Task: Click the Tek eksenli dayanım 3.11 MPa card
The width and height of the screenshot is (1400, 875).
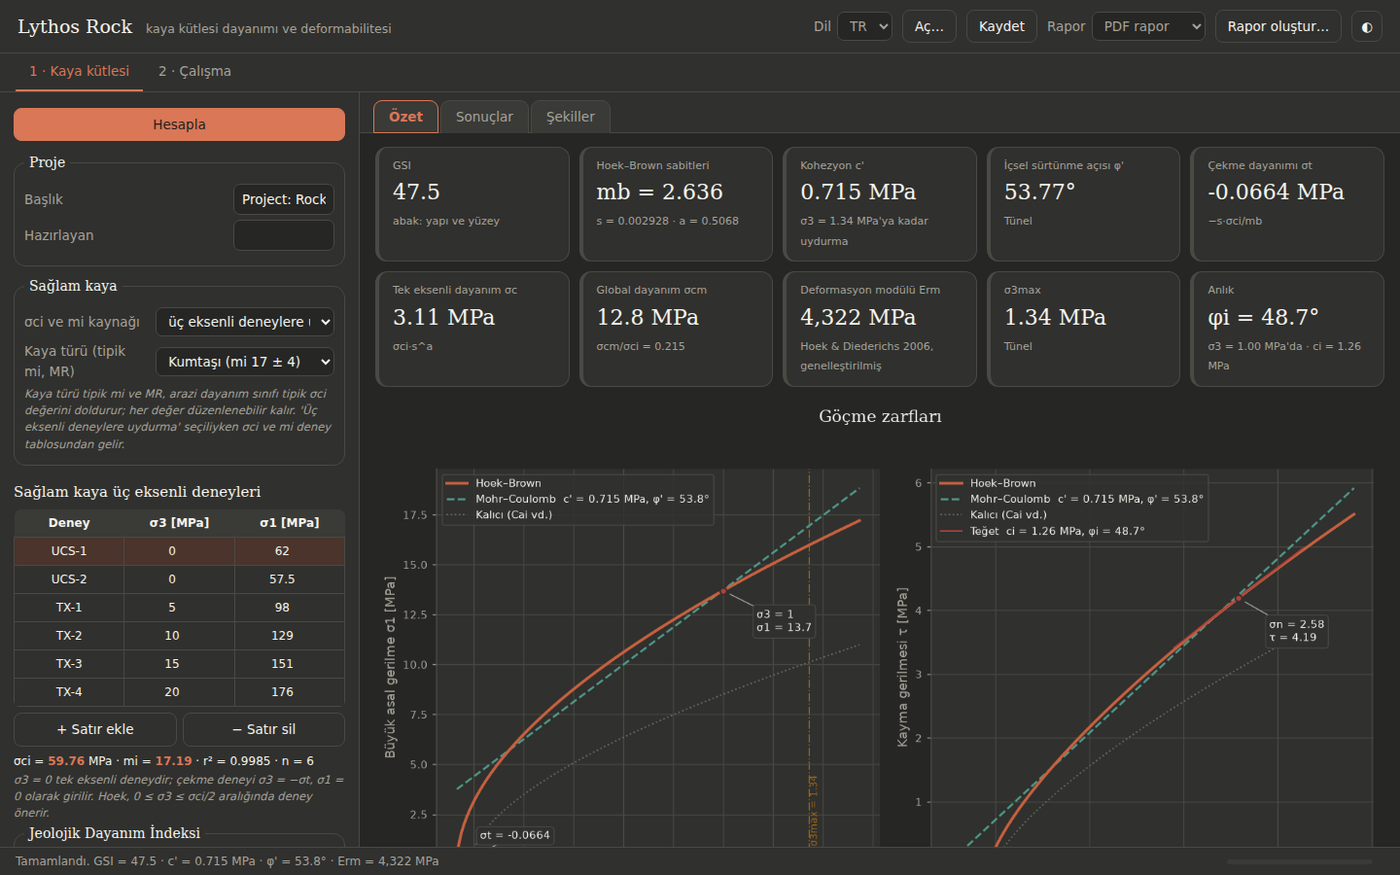Action: coord(472,329)
